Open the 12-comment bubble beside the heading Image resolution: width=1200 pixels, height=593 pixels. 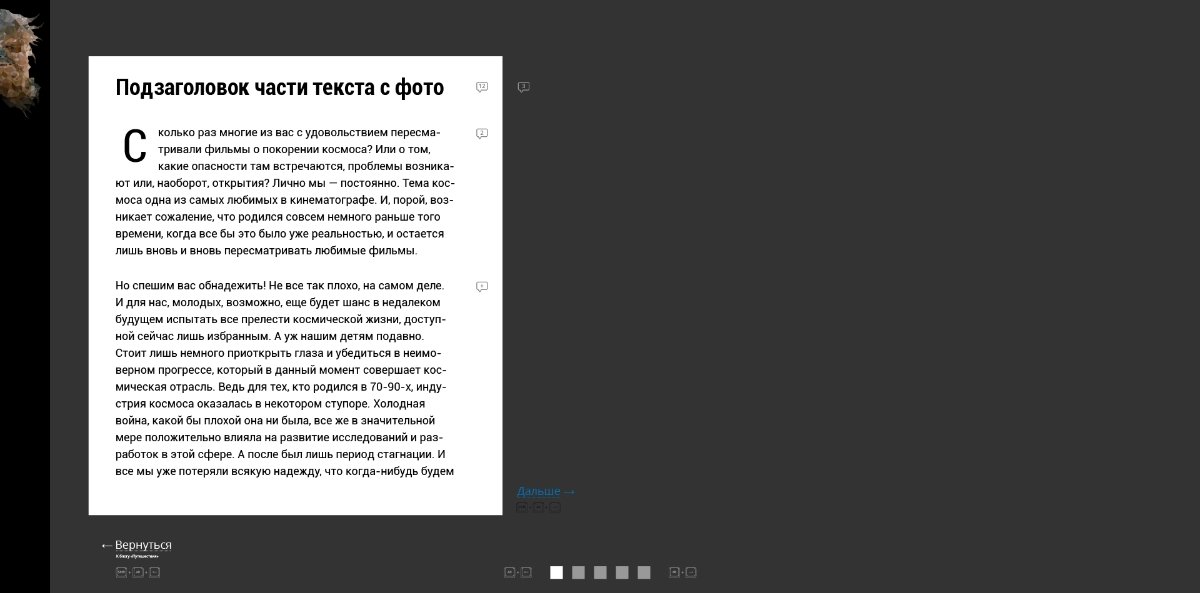pos(482,87)
